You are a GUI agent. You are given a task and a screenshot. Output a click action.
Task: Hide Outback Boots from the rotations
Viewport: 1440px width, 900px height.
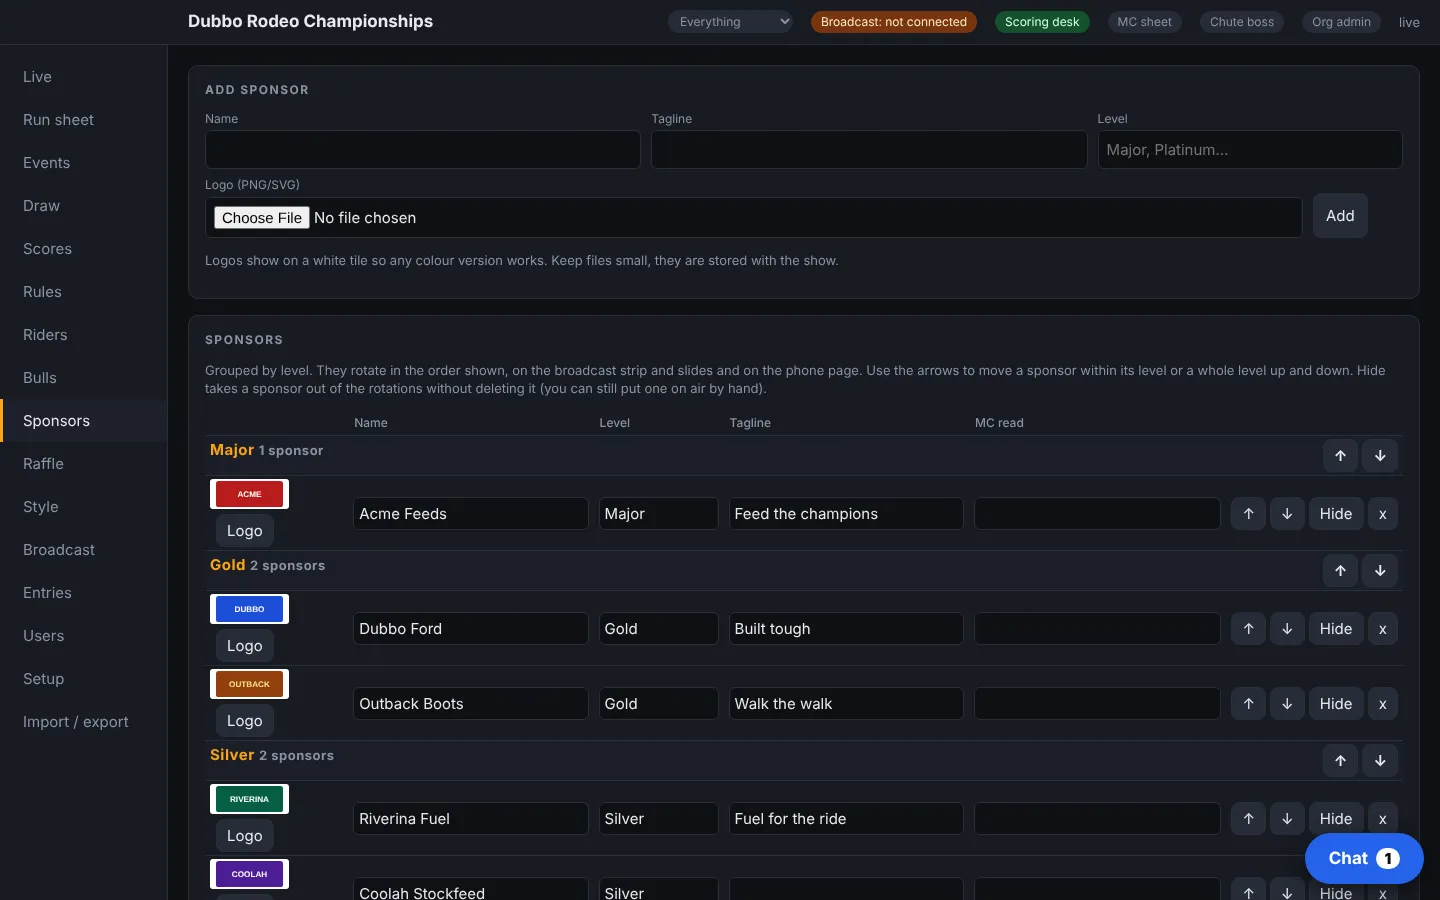(1336, 704)
